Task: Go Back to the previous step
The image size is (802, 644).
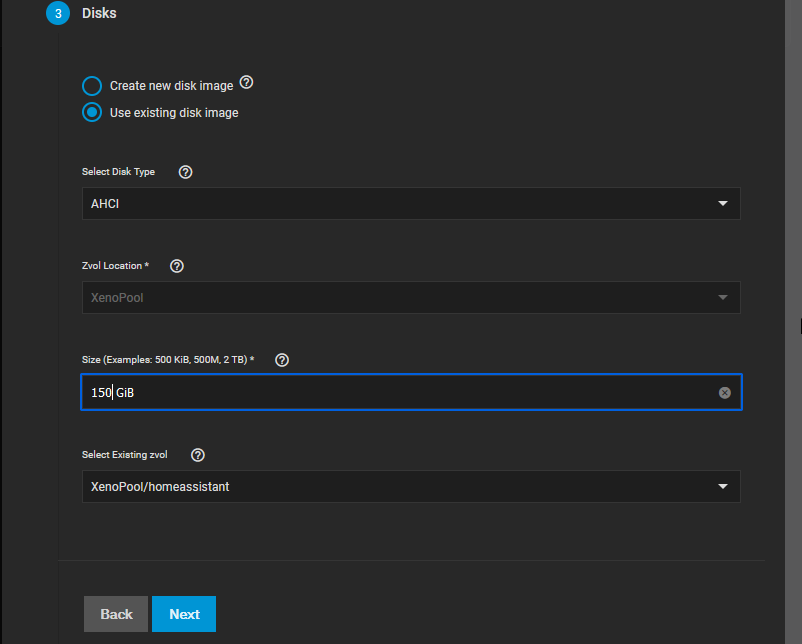Action: [x=116, y=614]
